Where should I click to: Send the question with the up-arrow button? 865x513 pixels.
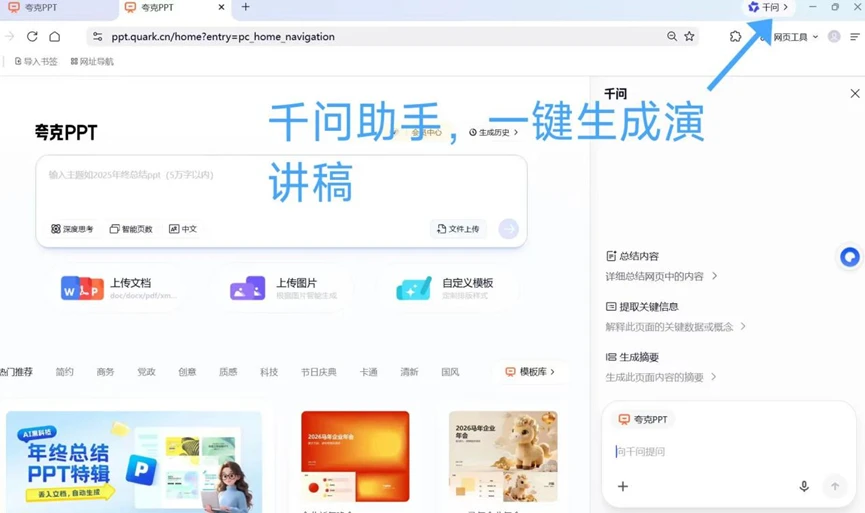835,486
